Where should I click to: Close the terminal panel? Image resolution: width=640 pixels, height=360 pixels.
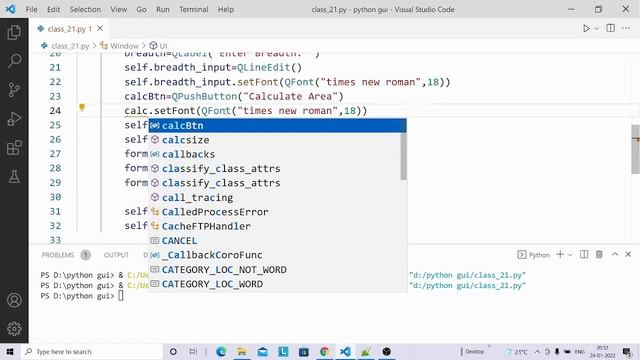pos(628,254)
